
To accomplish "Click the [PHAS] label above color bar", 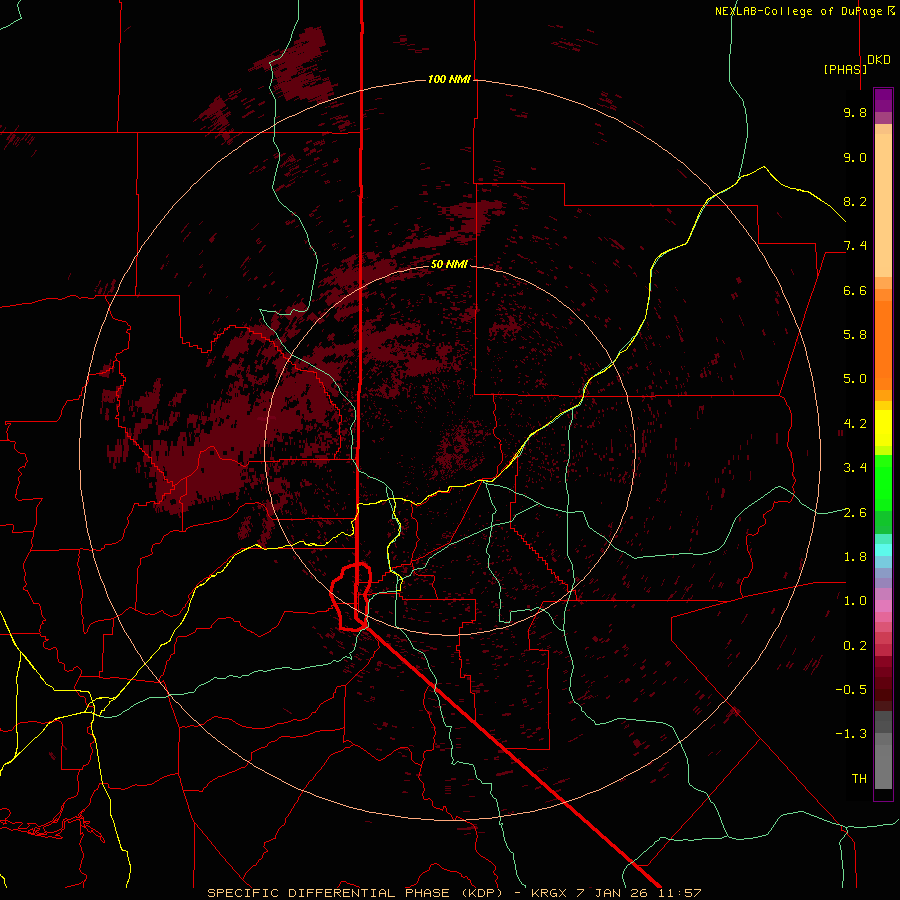I will tap(845, 69).
